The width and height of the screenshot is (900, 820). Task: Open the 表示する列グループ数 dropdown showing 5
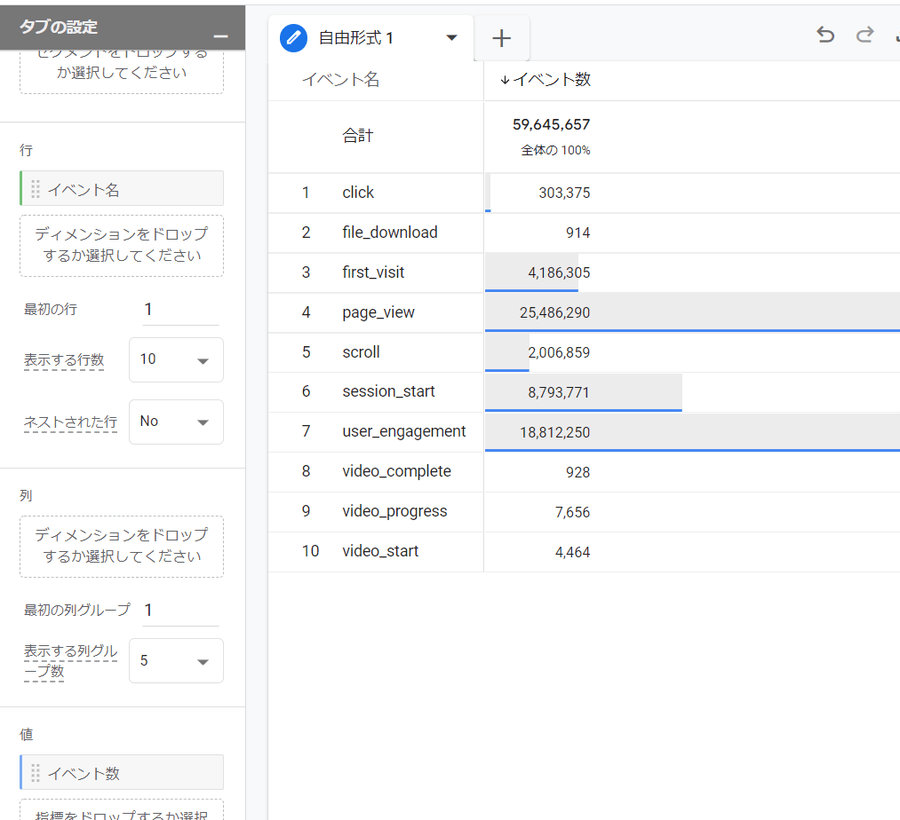click(176, 660)
